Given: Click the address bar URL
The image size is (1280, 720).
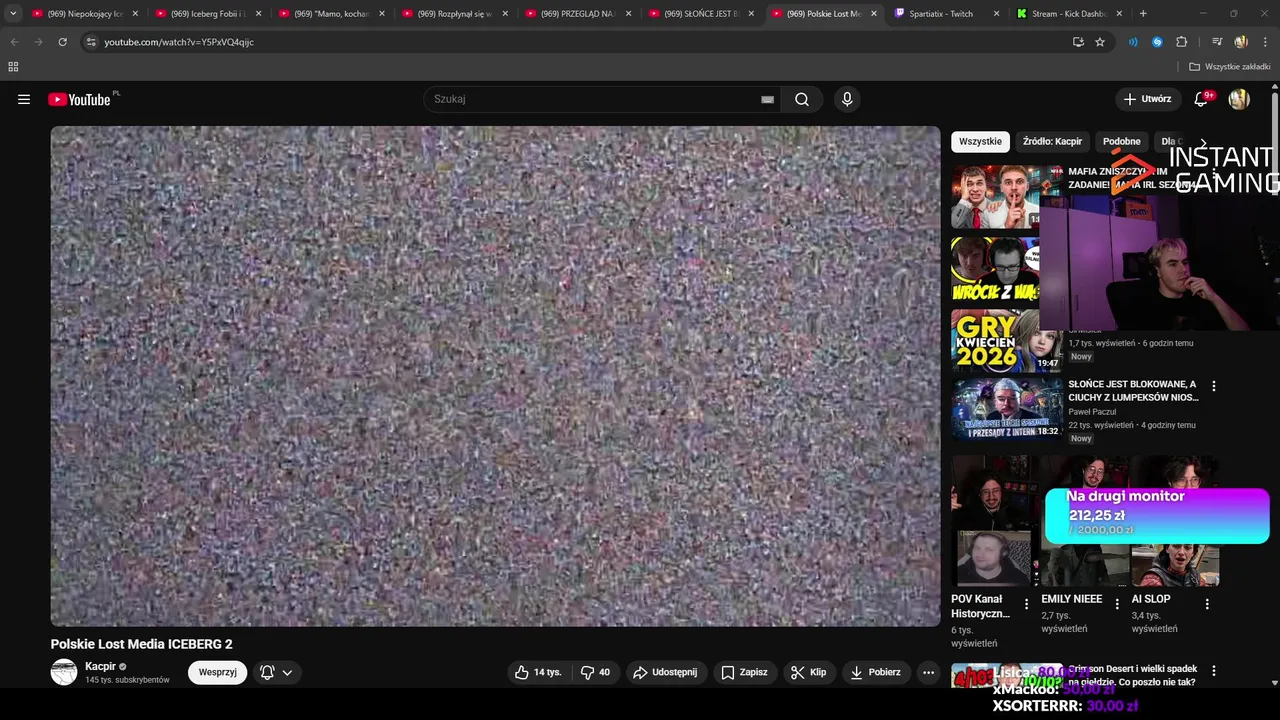Looking at the screenshot, I should pos(179,42).
